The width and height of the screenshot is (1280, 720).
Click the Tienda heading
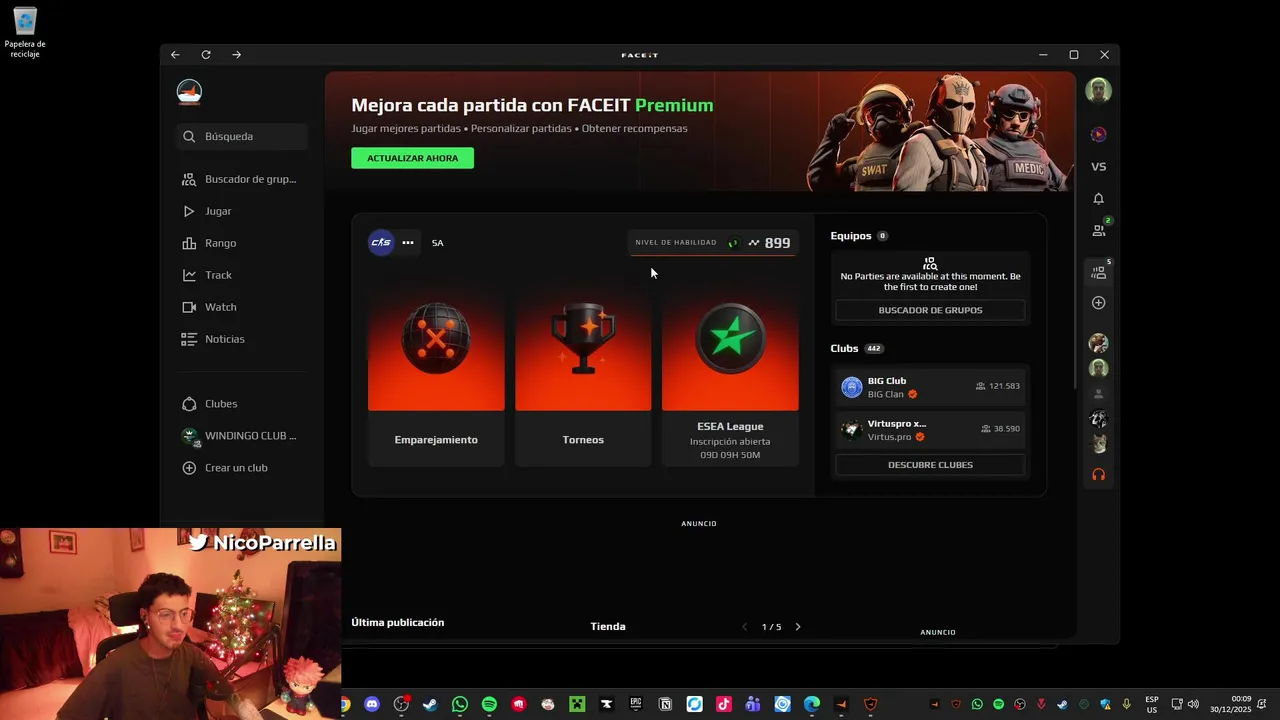(608, 627)
